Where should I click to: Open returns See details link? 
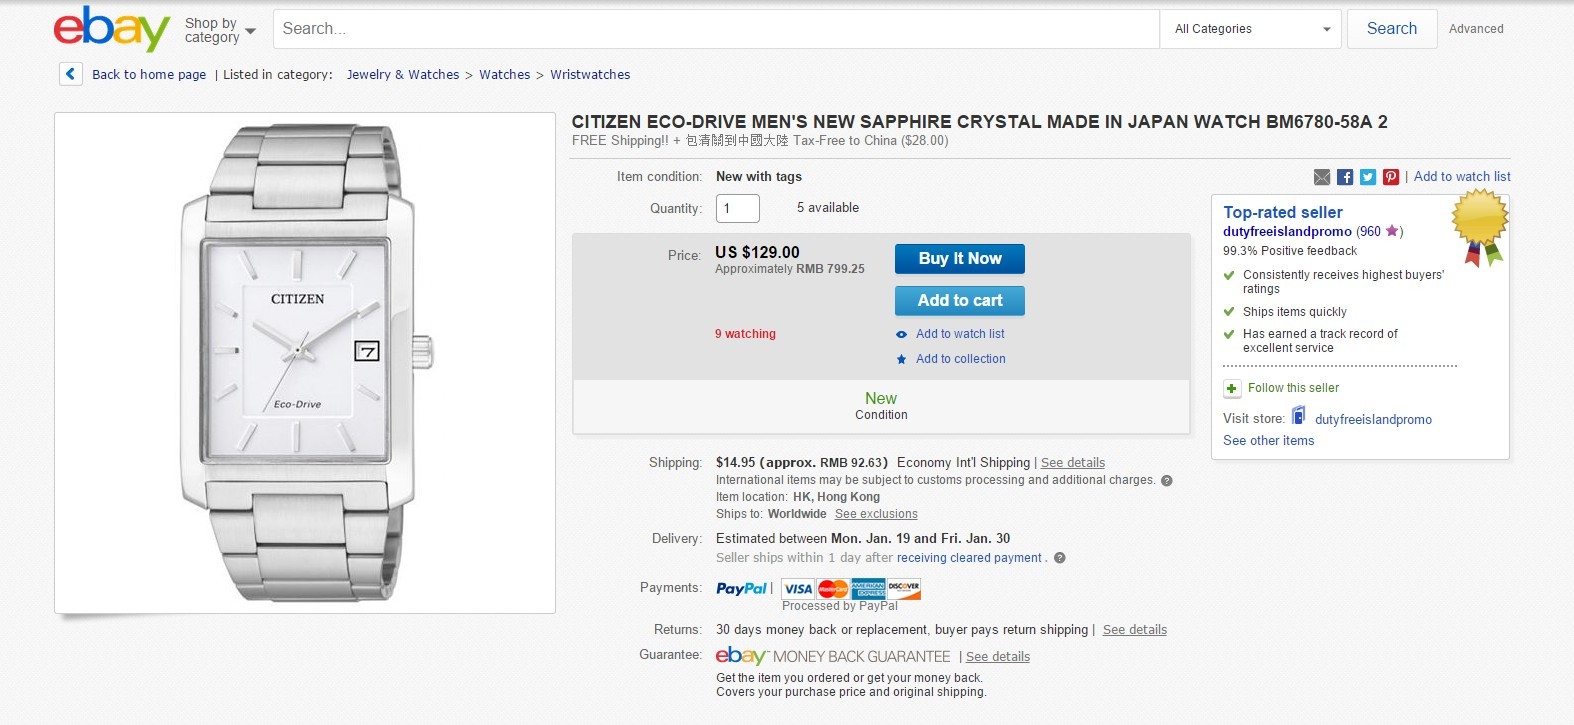point(1135,630)
